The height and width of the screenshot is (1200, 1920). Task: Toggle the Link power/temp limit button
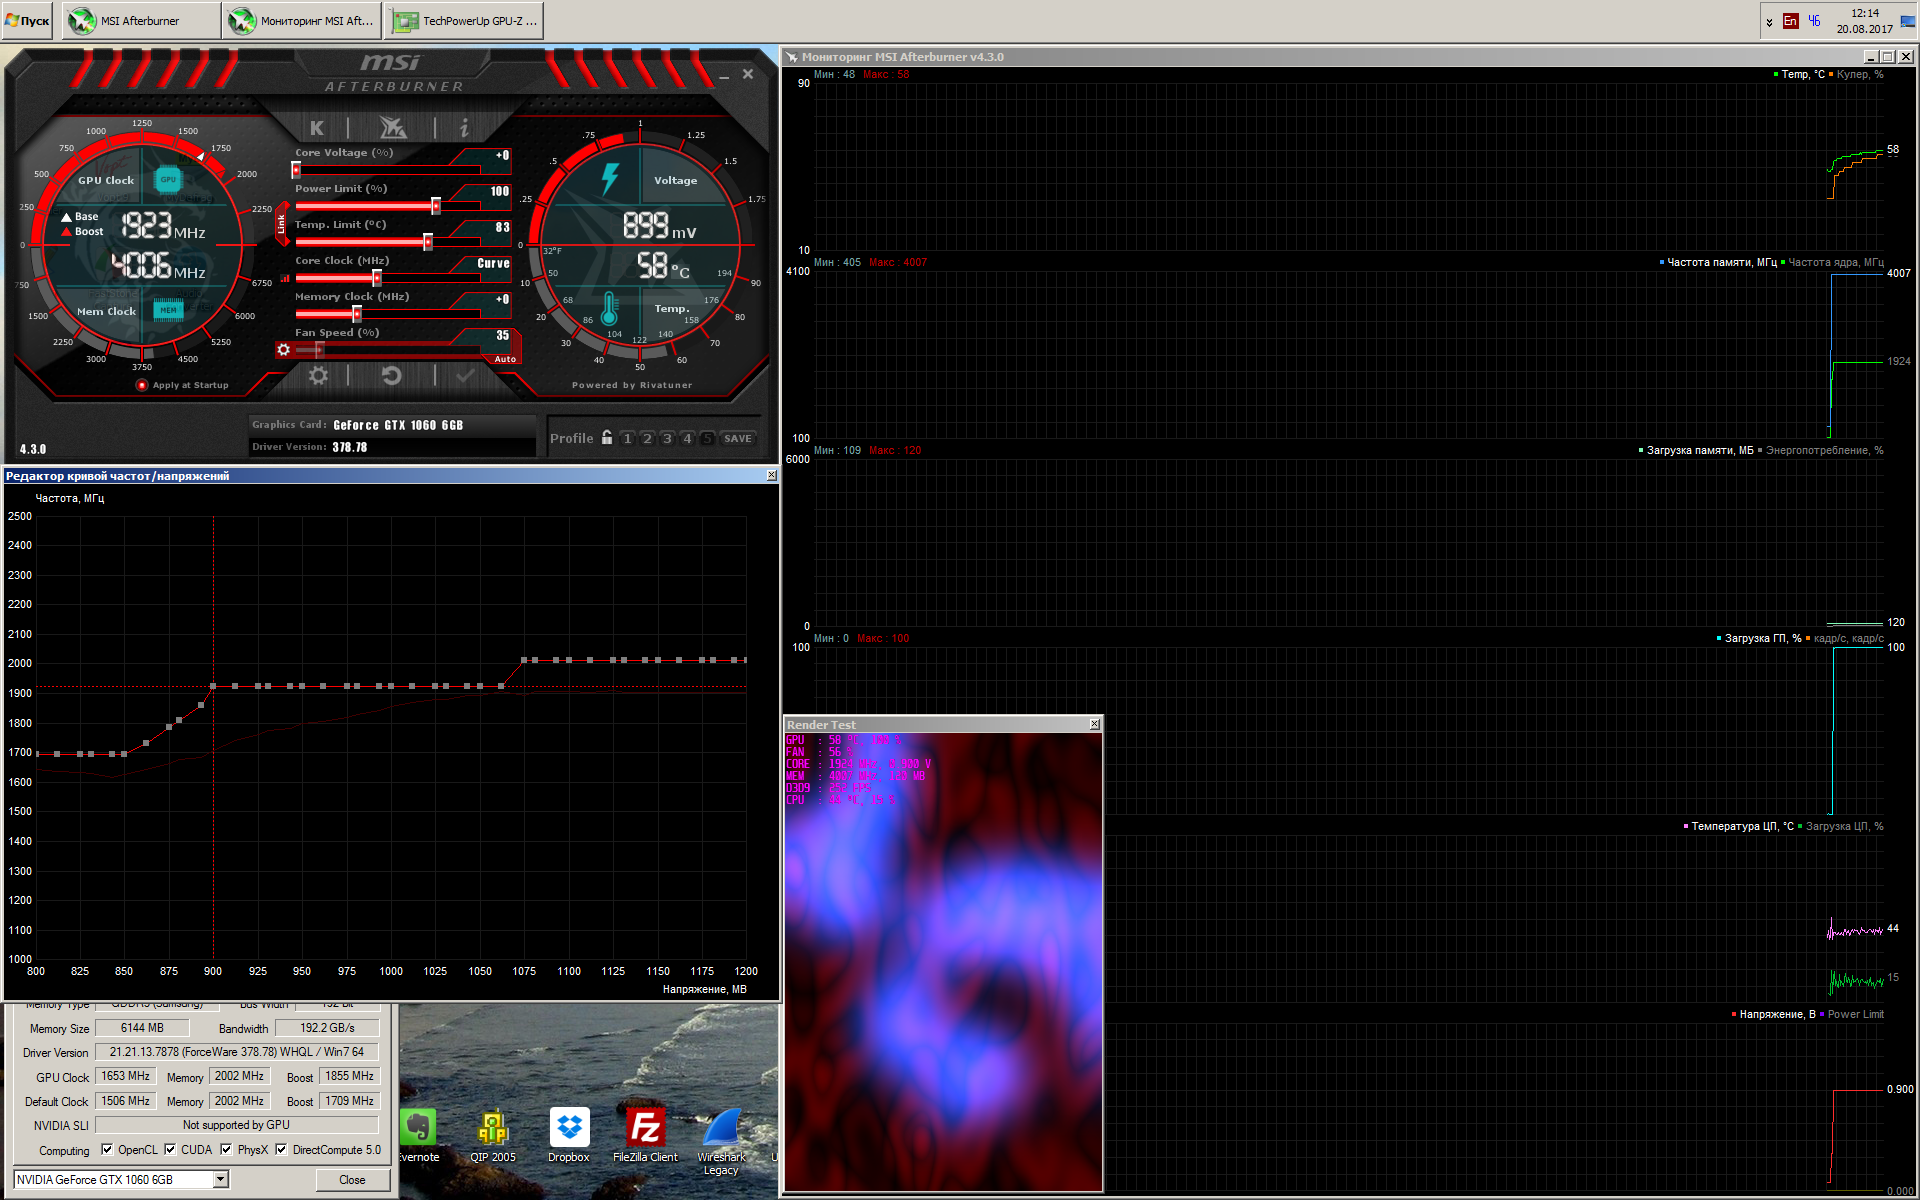(282, 225)
